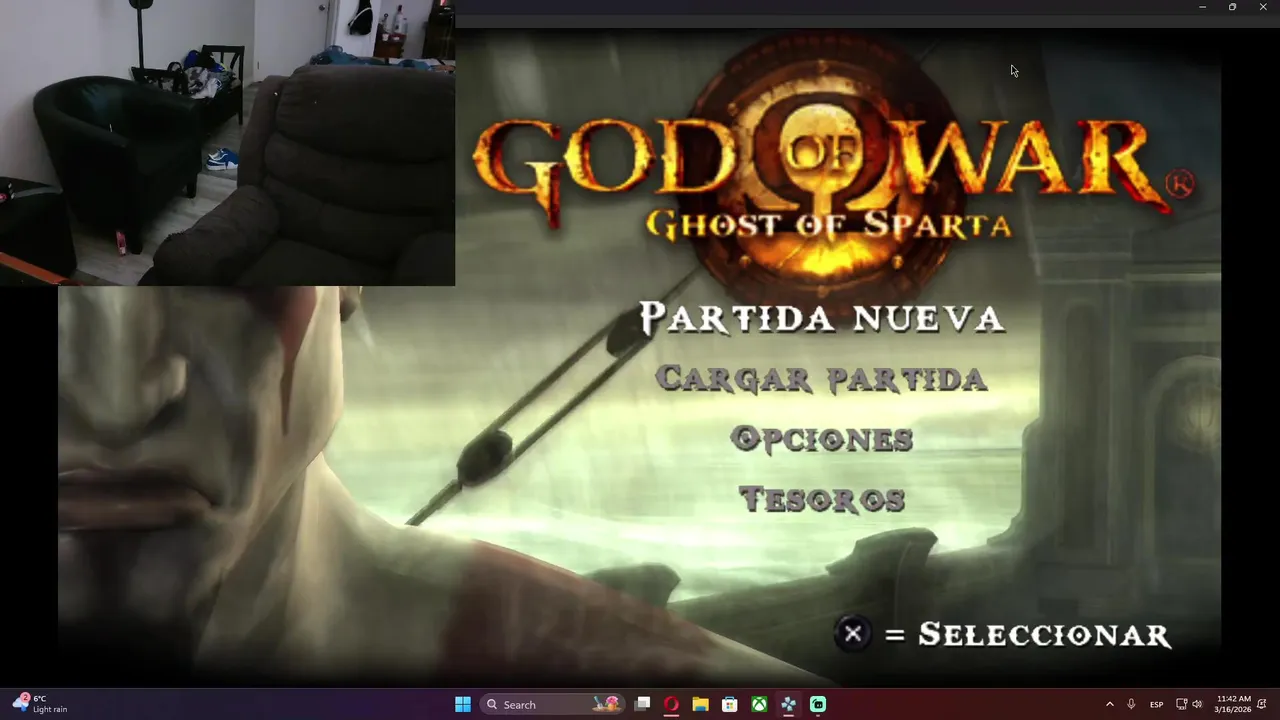Open Task View on taskbar
1280x720 pixels.
(643, 704)
